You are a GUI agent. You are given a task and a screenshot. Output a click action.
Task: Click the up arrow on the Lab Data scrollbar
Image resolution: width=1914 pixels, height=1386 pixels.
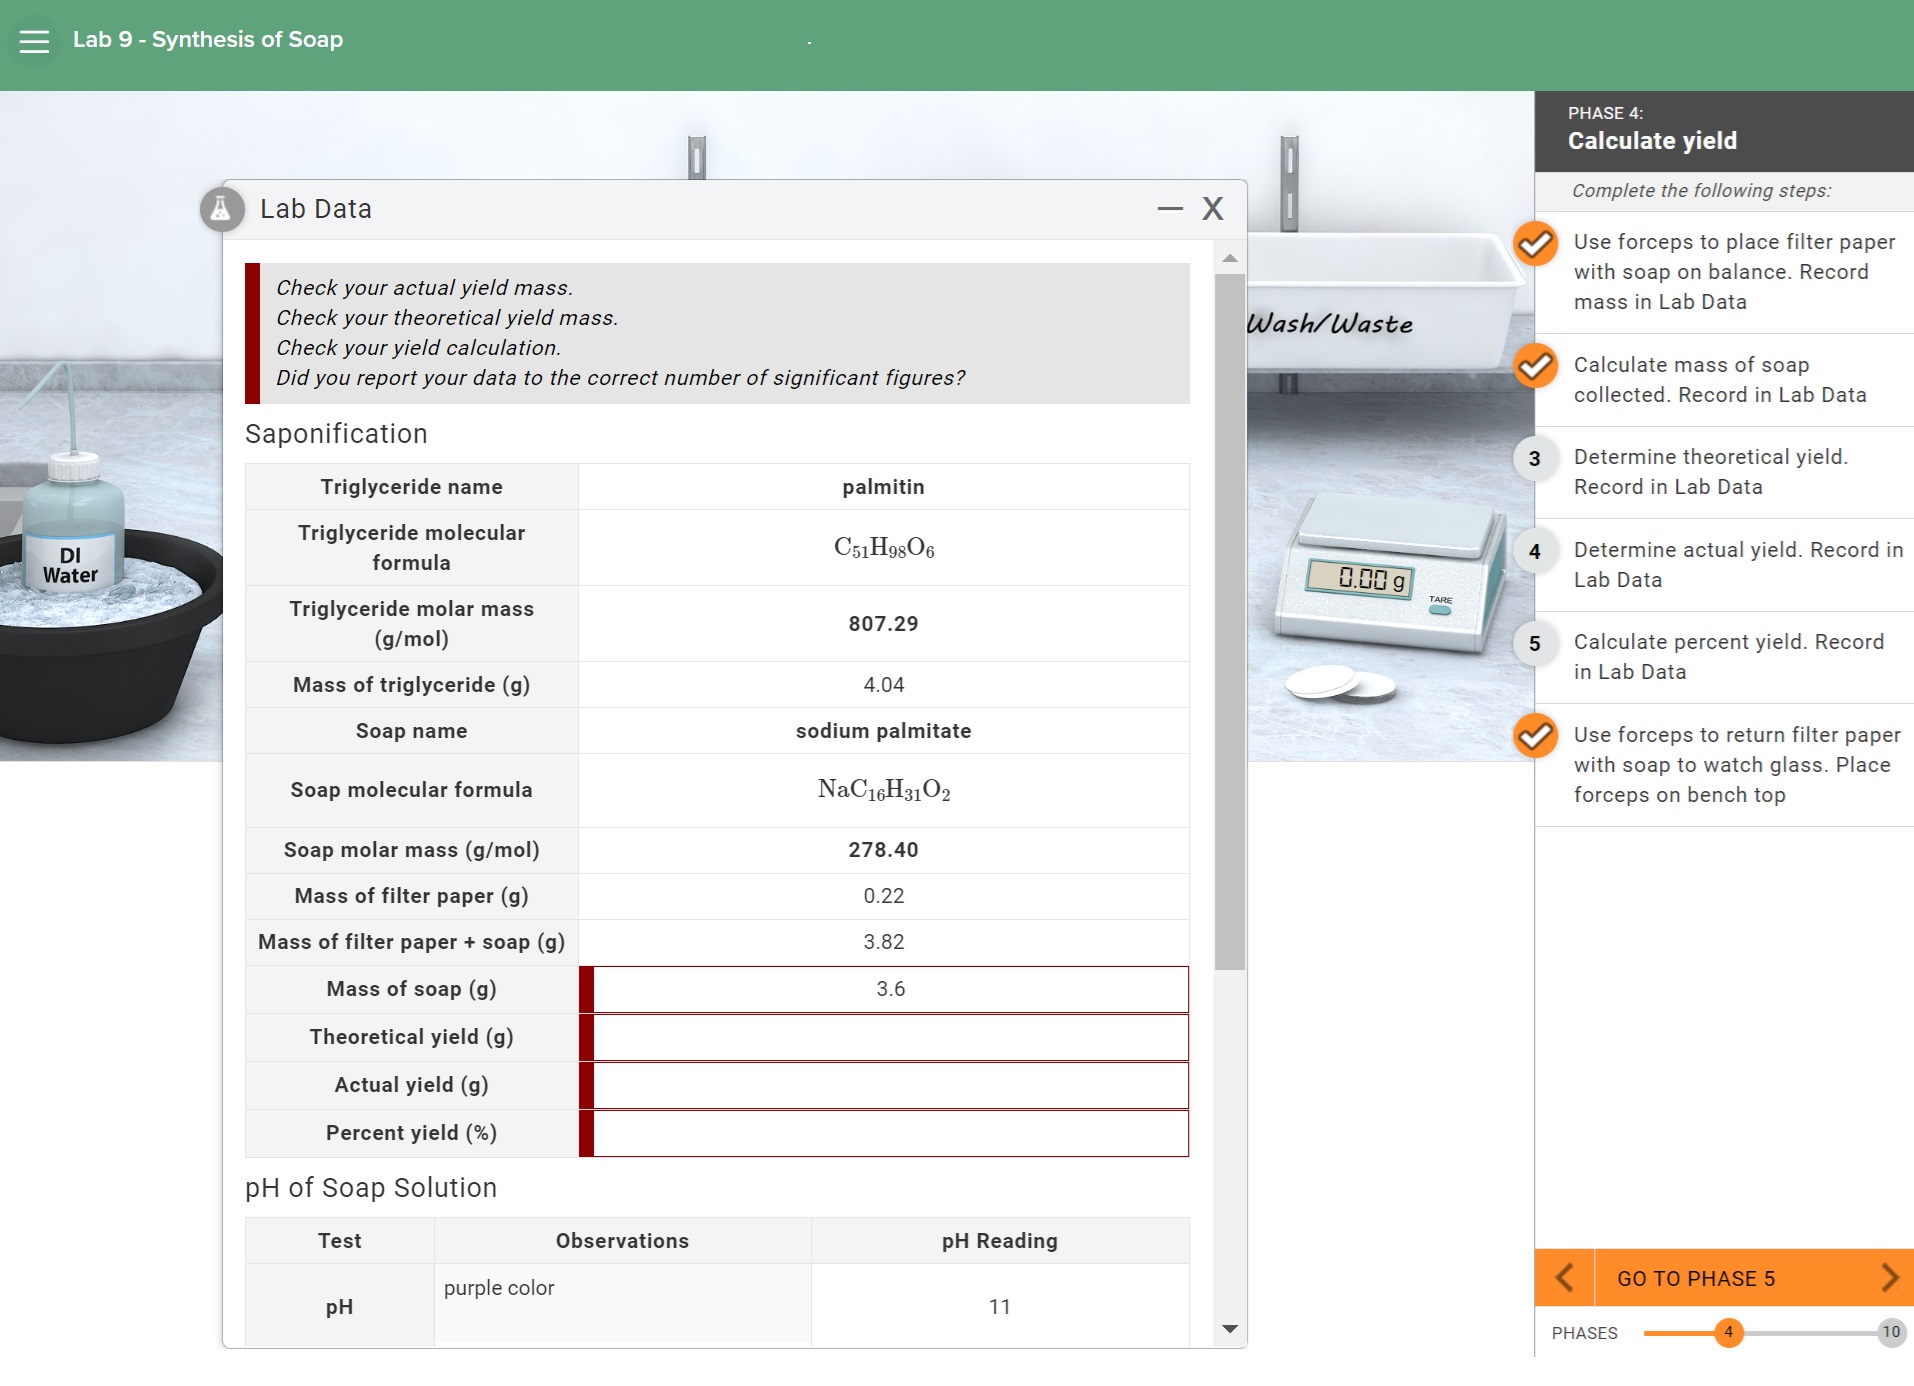[x=1229, y=258]
